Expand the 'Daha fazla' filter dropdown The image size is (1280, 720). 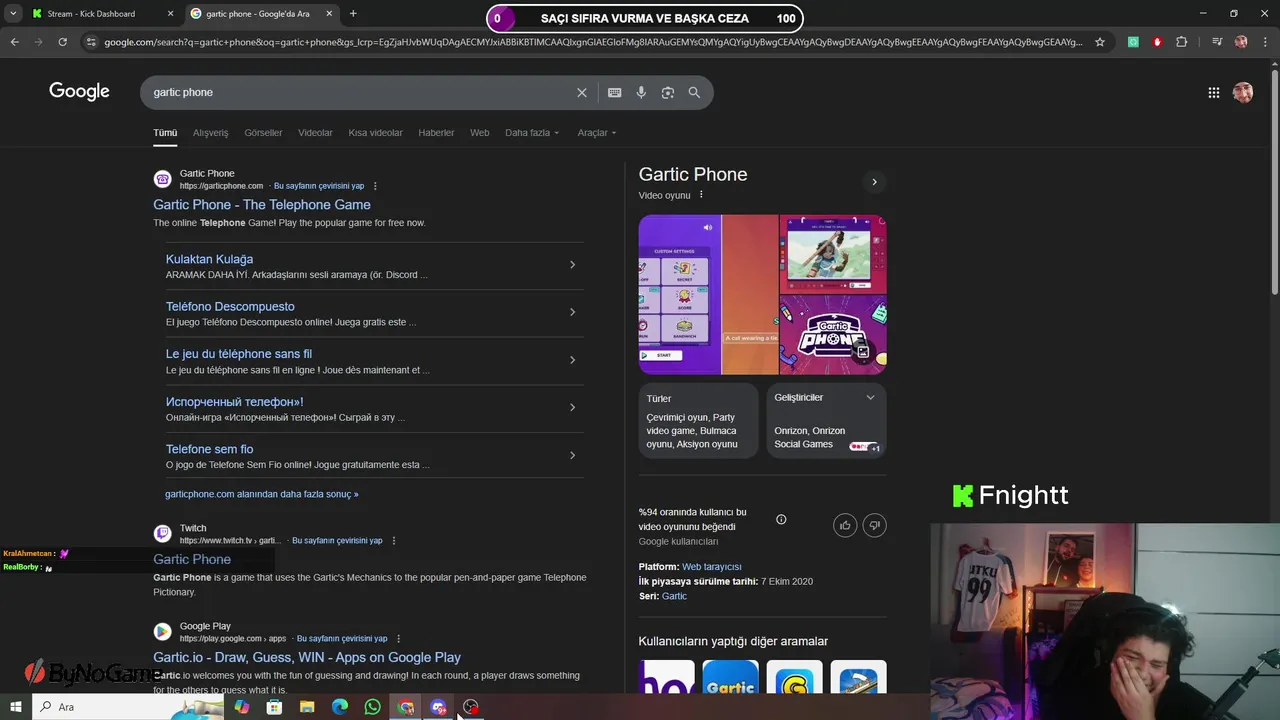click(x=532, y=133)
